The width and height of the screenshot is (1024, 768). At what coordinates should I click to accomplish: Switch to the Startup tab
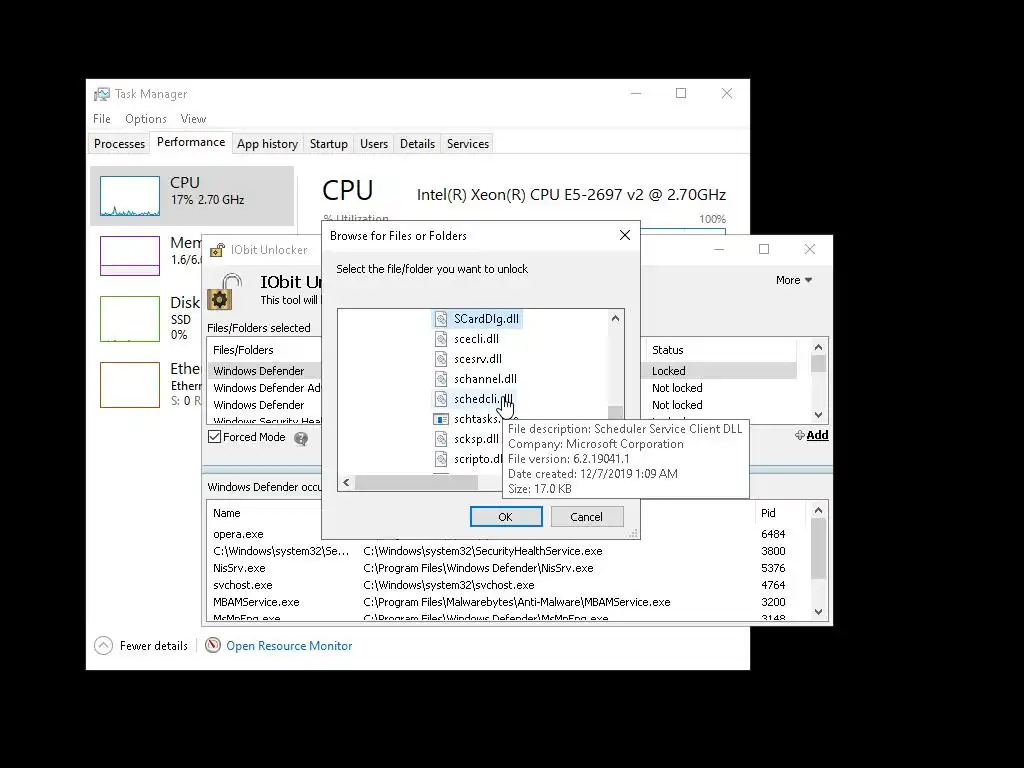click(x=328, y=144)
